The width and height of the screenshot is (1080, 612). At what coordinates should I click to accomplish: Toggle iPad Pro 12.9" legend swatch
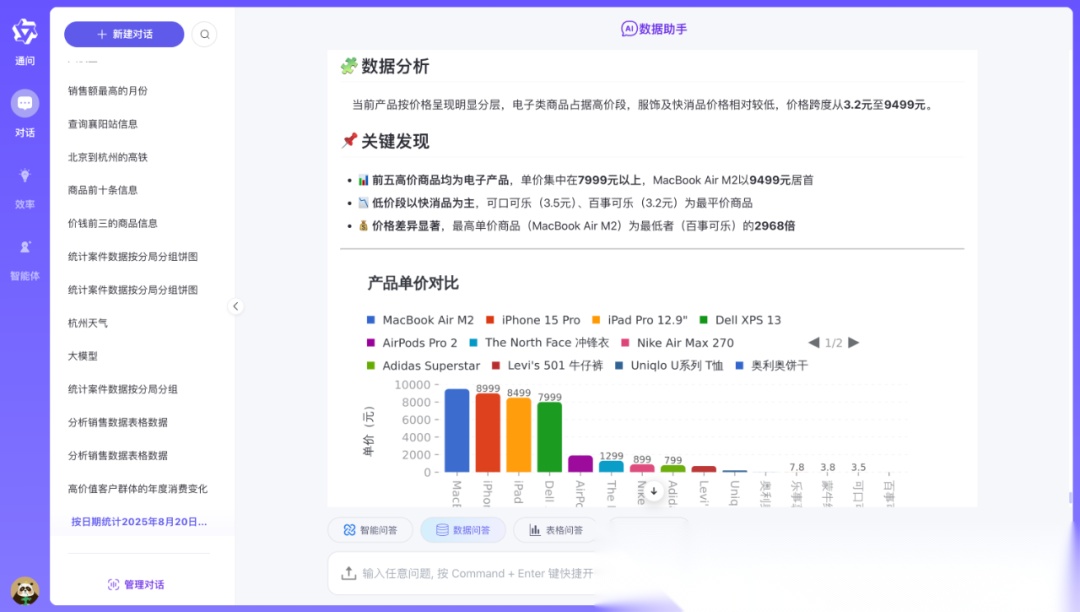[596, 320]
